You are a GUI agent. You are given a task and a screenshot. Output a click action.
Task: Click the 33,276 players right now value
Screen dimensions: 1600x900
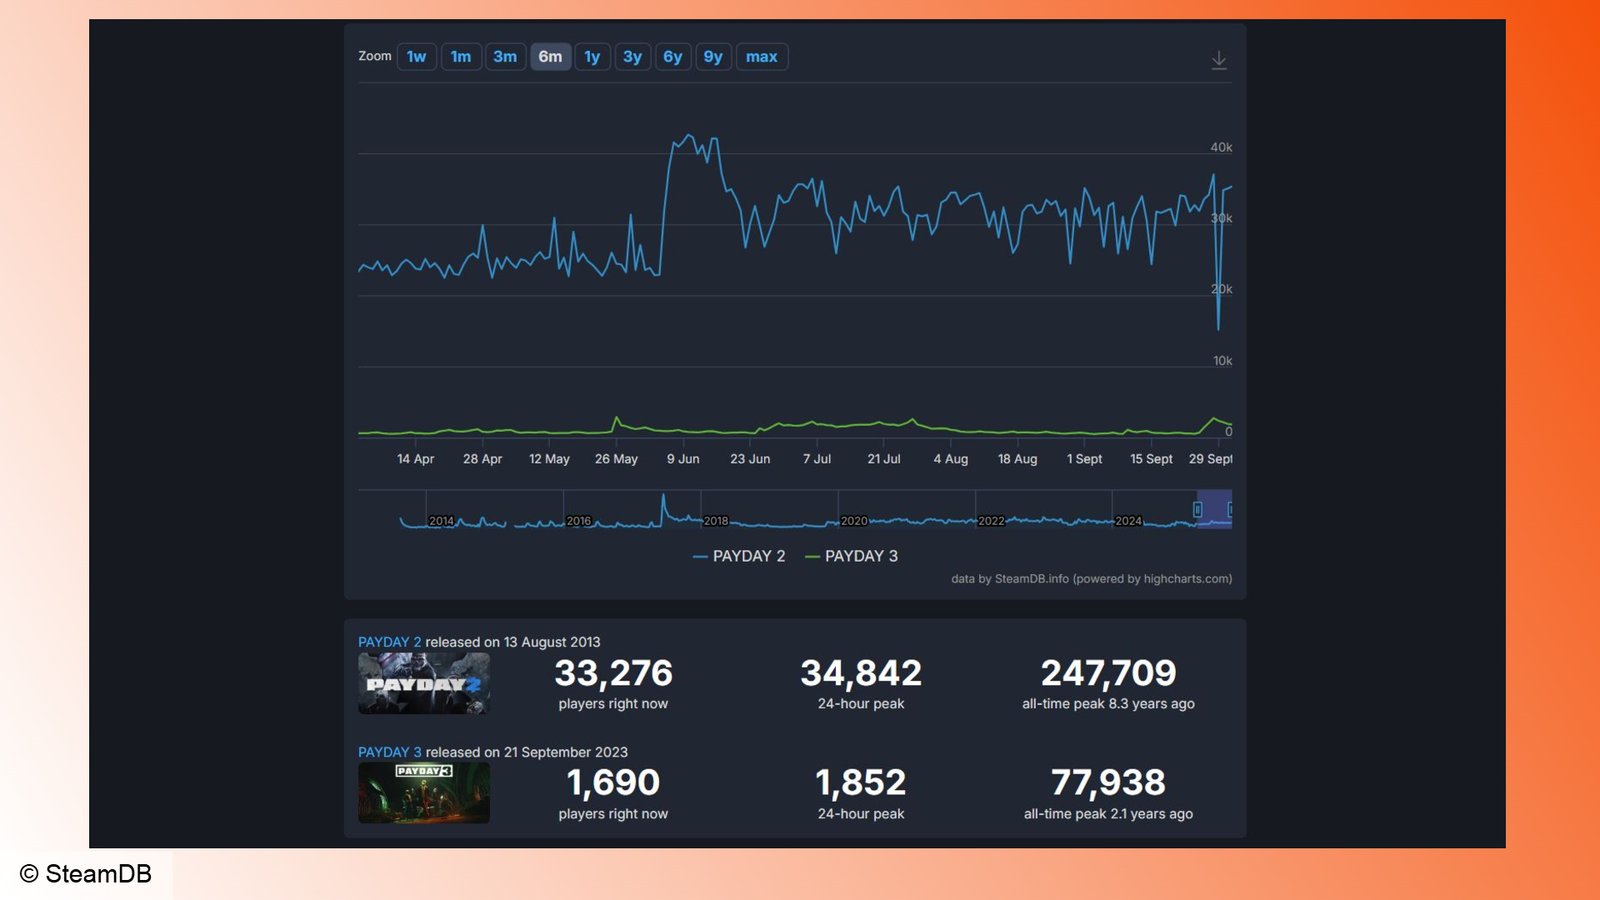coord(613,673)
